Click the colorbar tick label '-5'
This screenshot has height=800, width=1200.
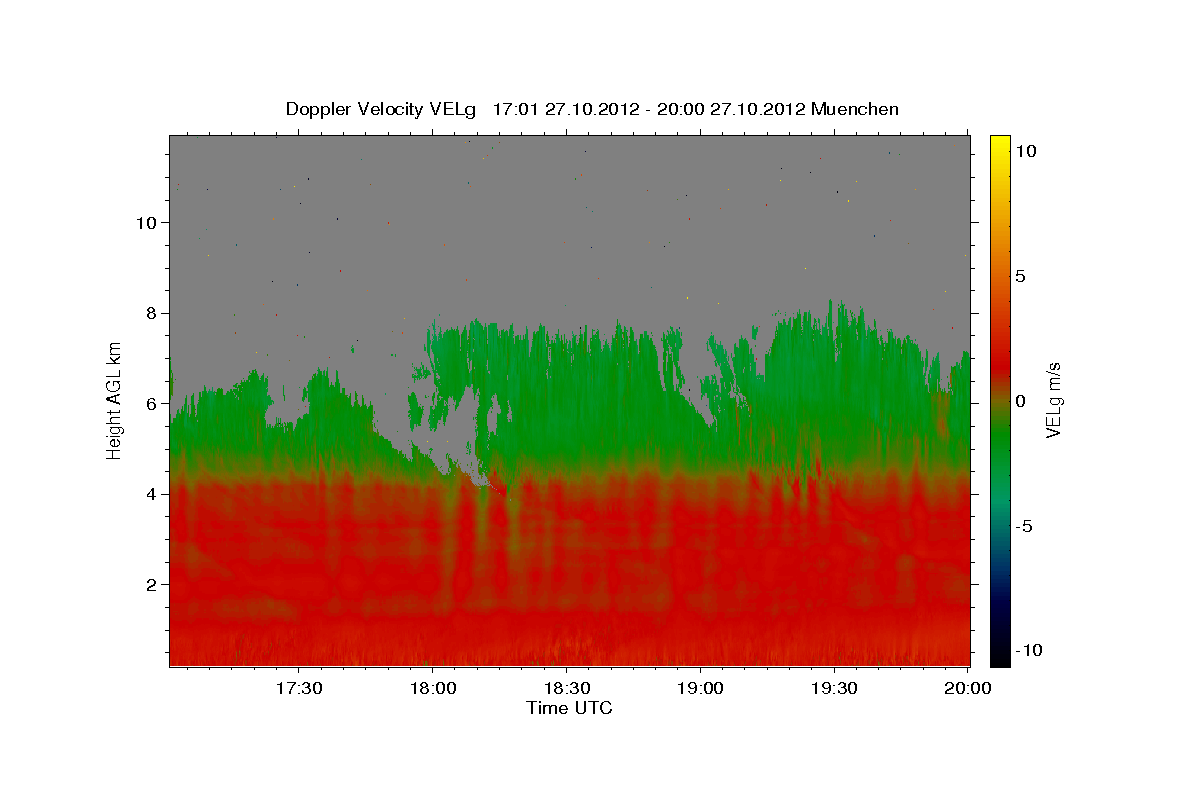(x=1024, y=526)
